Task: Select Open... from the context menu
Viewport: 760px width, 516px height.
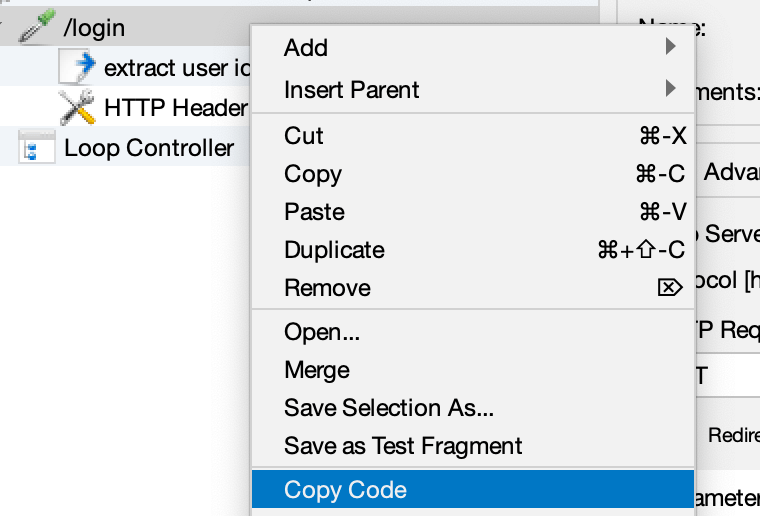Action: coord(322,331)
